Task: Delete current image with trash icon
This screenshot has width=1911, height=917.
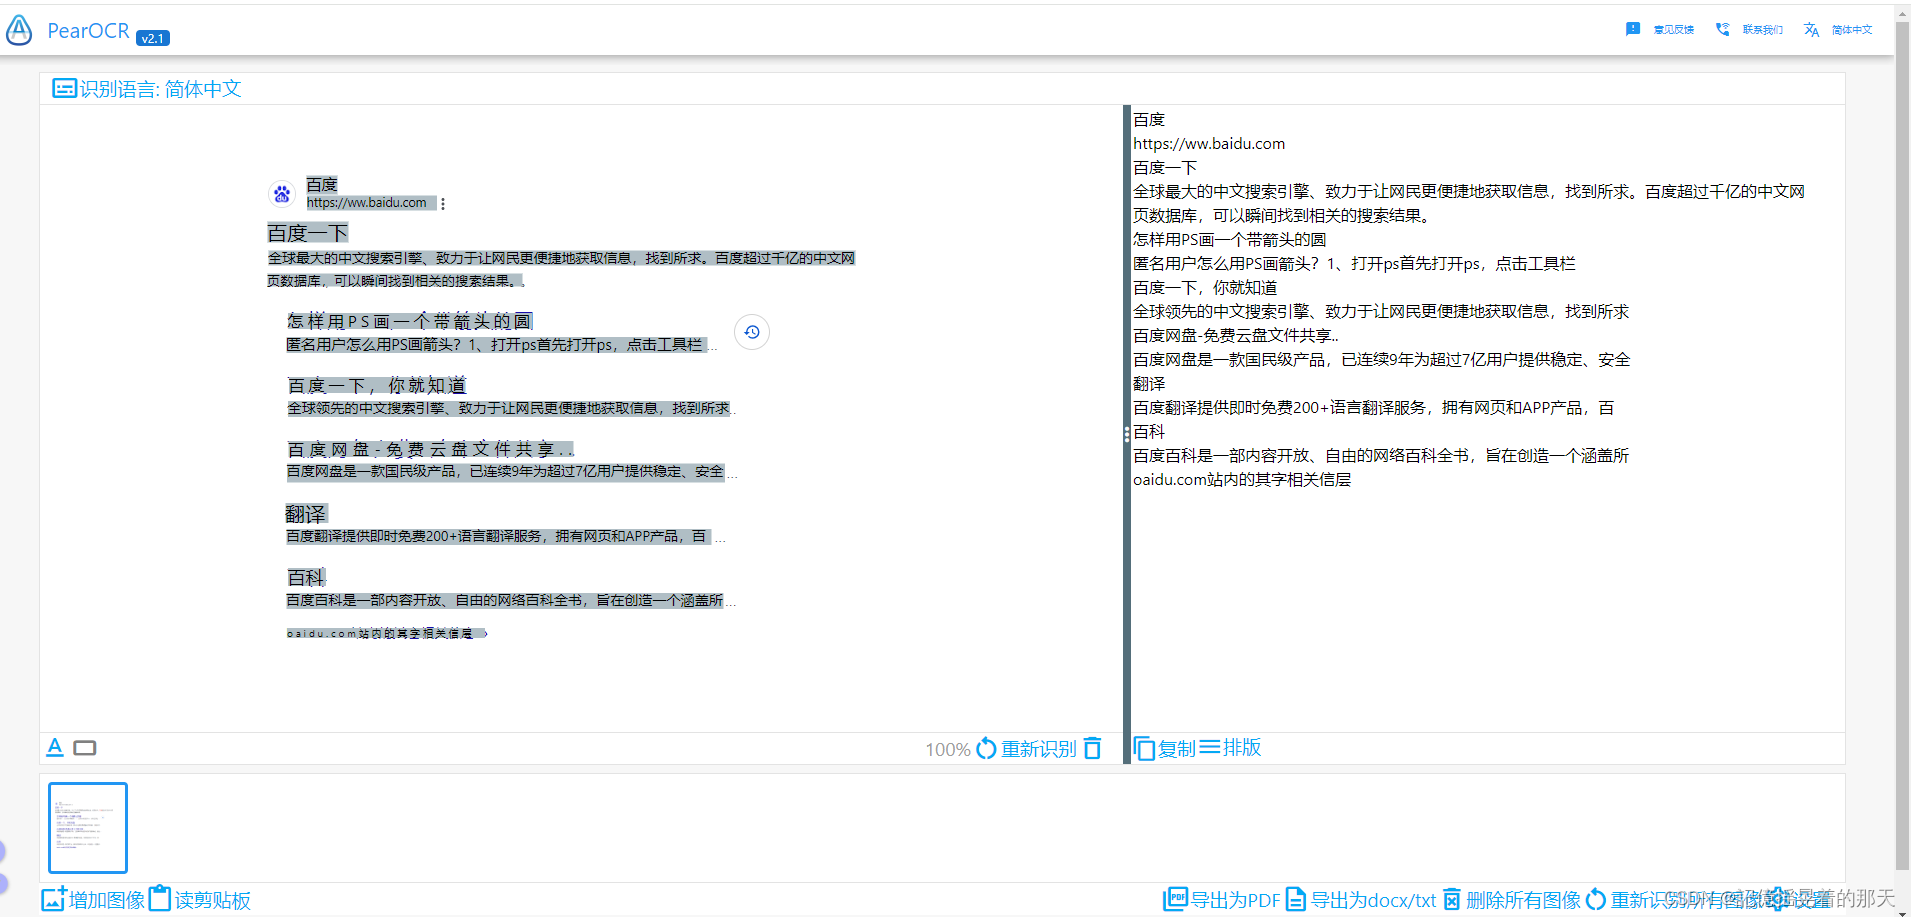Action: point(1093,748)
